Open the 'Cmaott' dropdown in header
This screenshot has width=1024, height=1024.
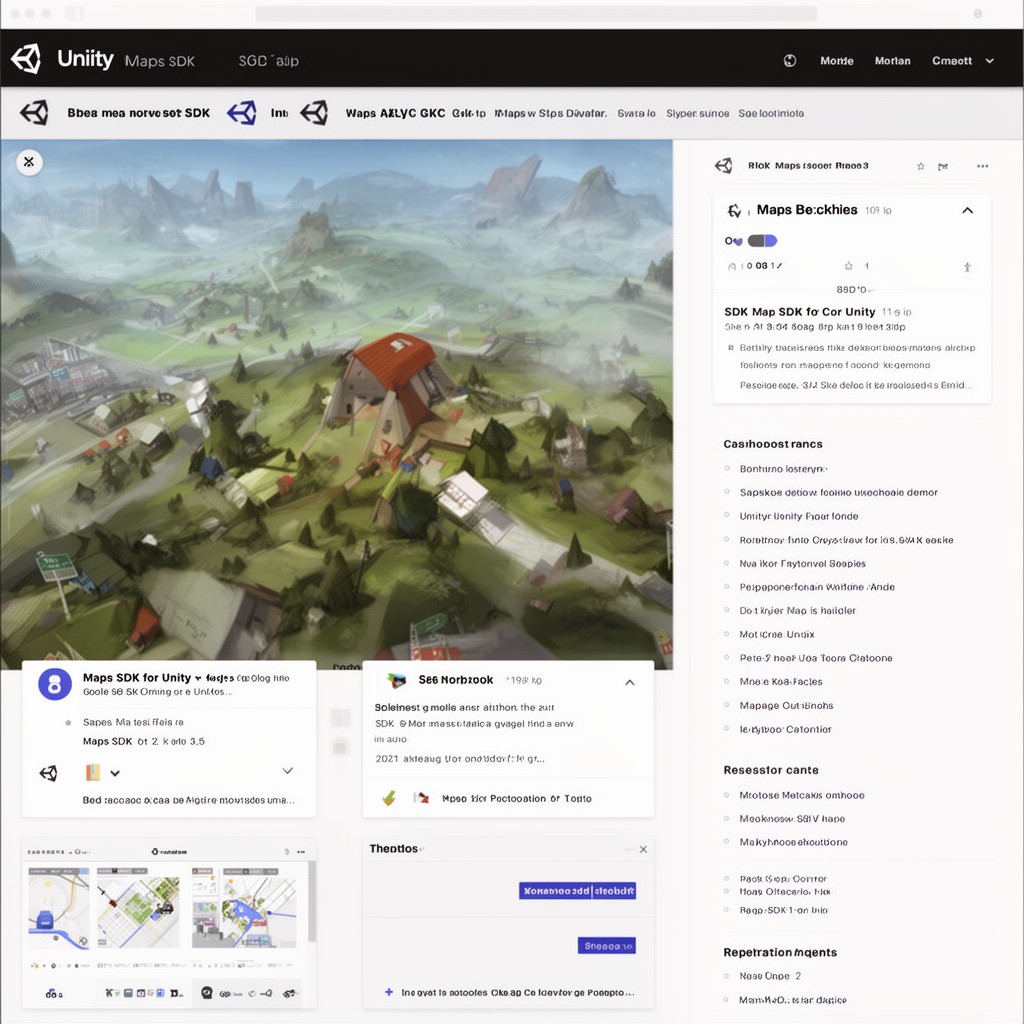pos(963,61)
